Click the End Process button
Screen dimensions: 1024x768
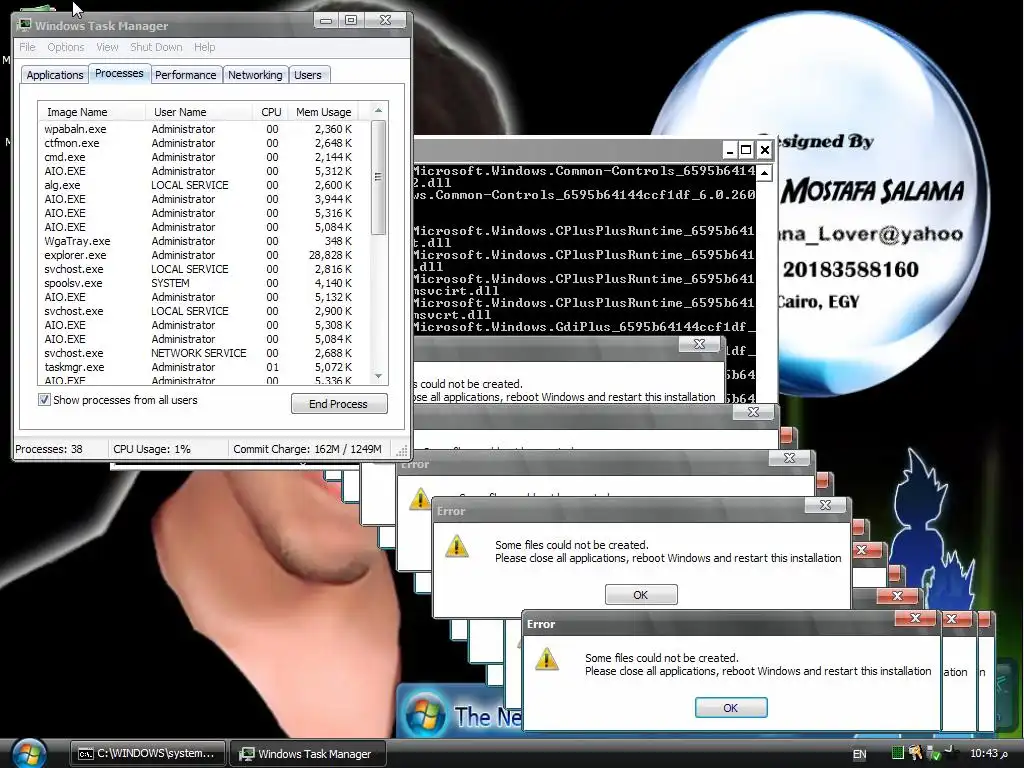[x=339, y=404]
